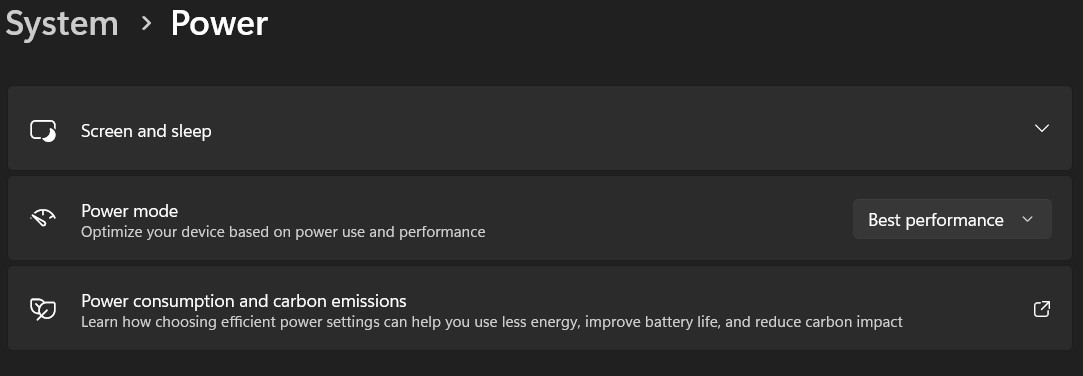Click 'Learn how choosing efficient power settings' text
The image size is (1083, 376).
[x=491, y=322]
